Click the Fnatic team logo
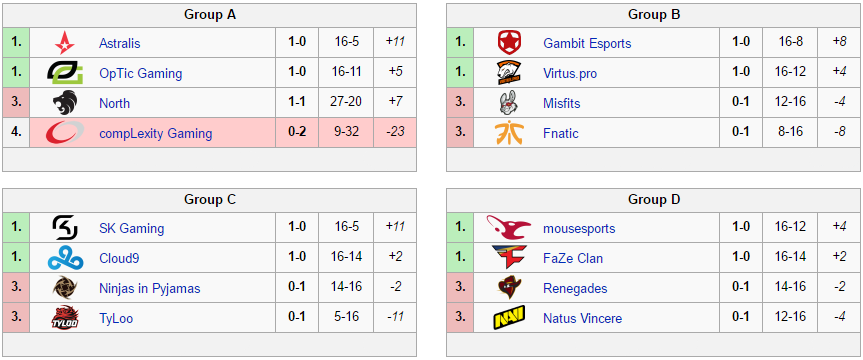863x360 pixels. (509, 133)
